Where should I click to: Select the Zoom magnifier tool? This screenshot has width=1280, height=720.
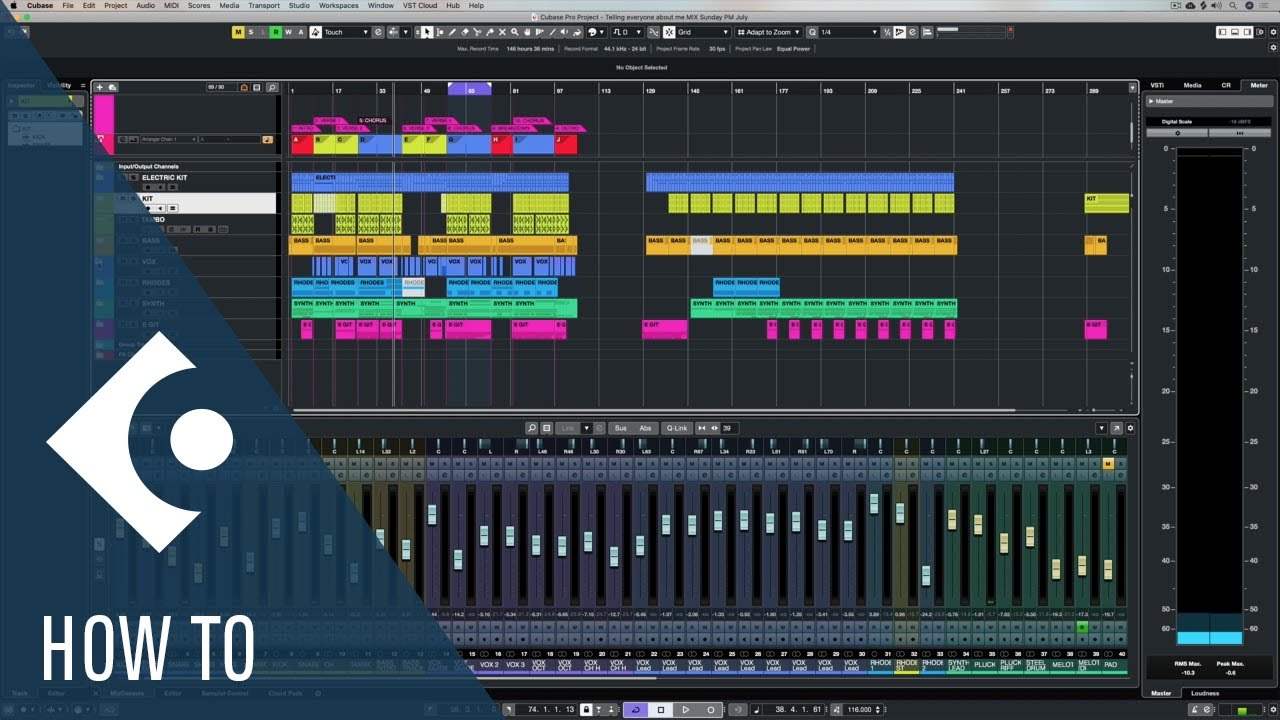click(514, 32)
